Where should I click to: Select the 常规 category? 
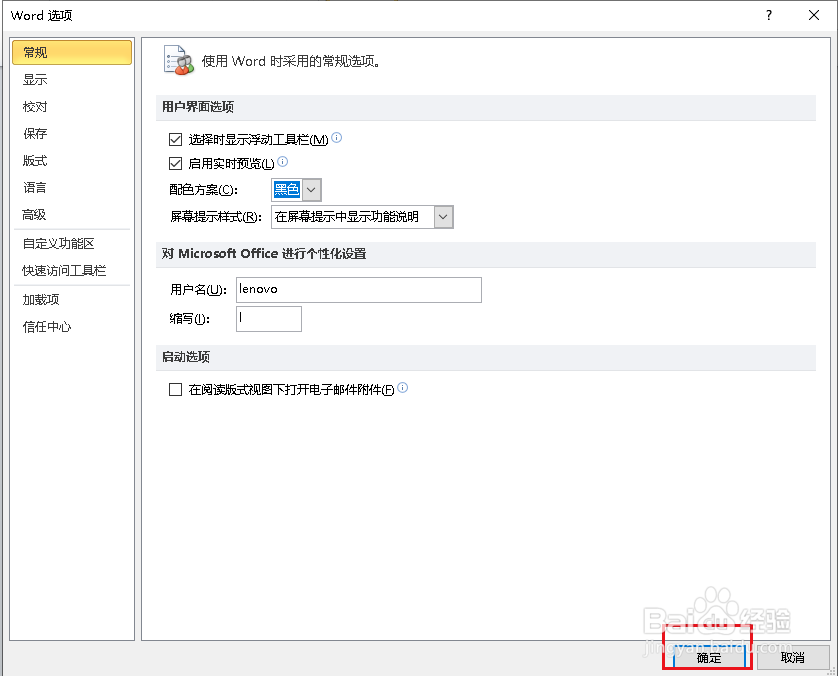72,52
